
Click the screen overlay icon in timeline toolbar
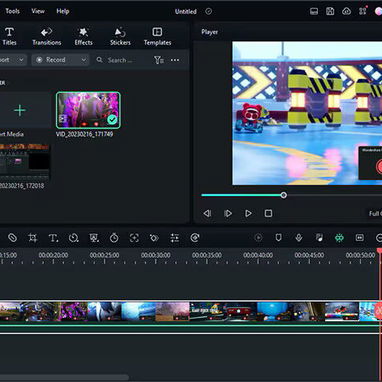tap(94, 238)
